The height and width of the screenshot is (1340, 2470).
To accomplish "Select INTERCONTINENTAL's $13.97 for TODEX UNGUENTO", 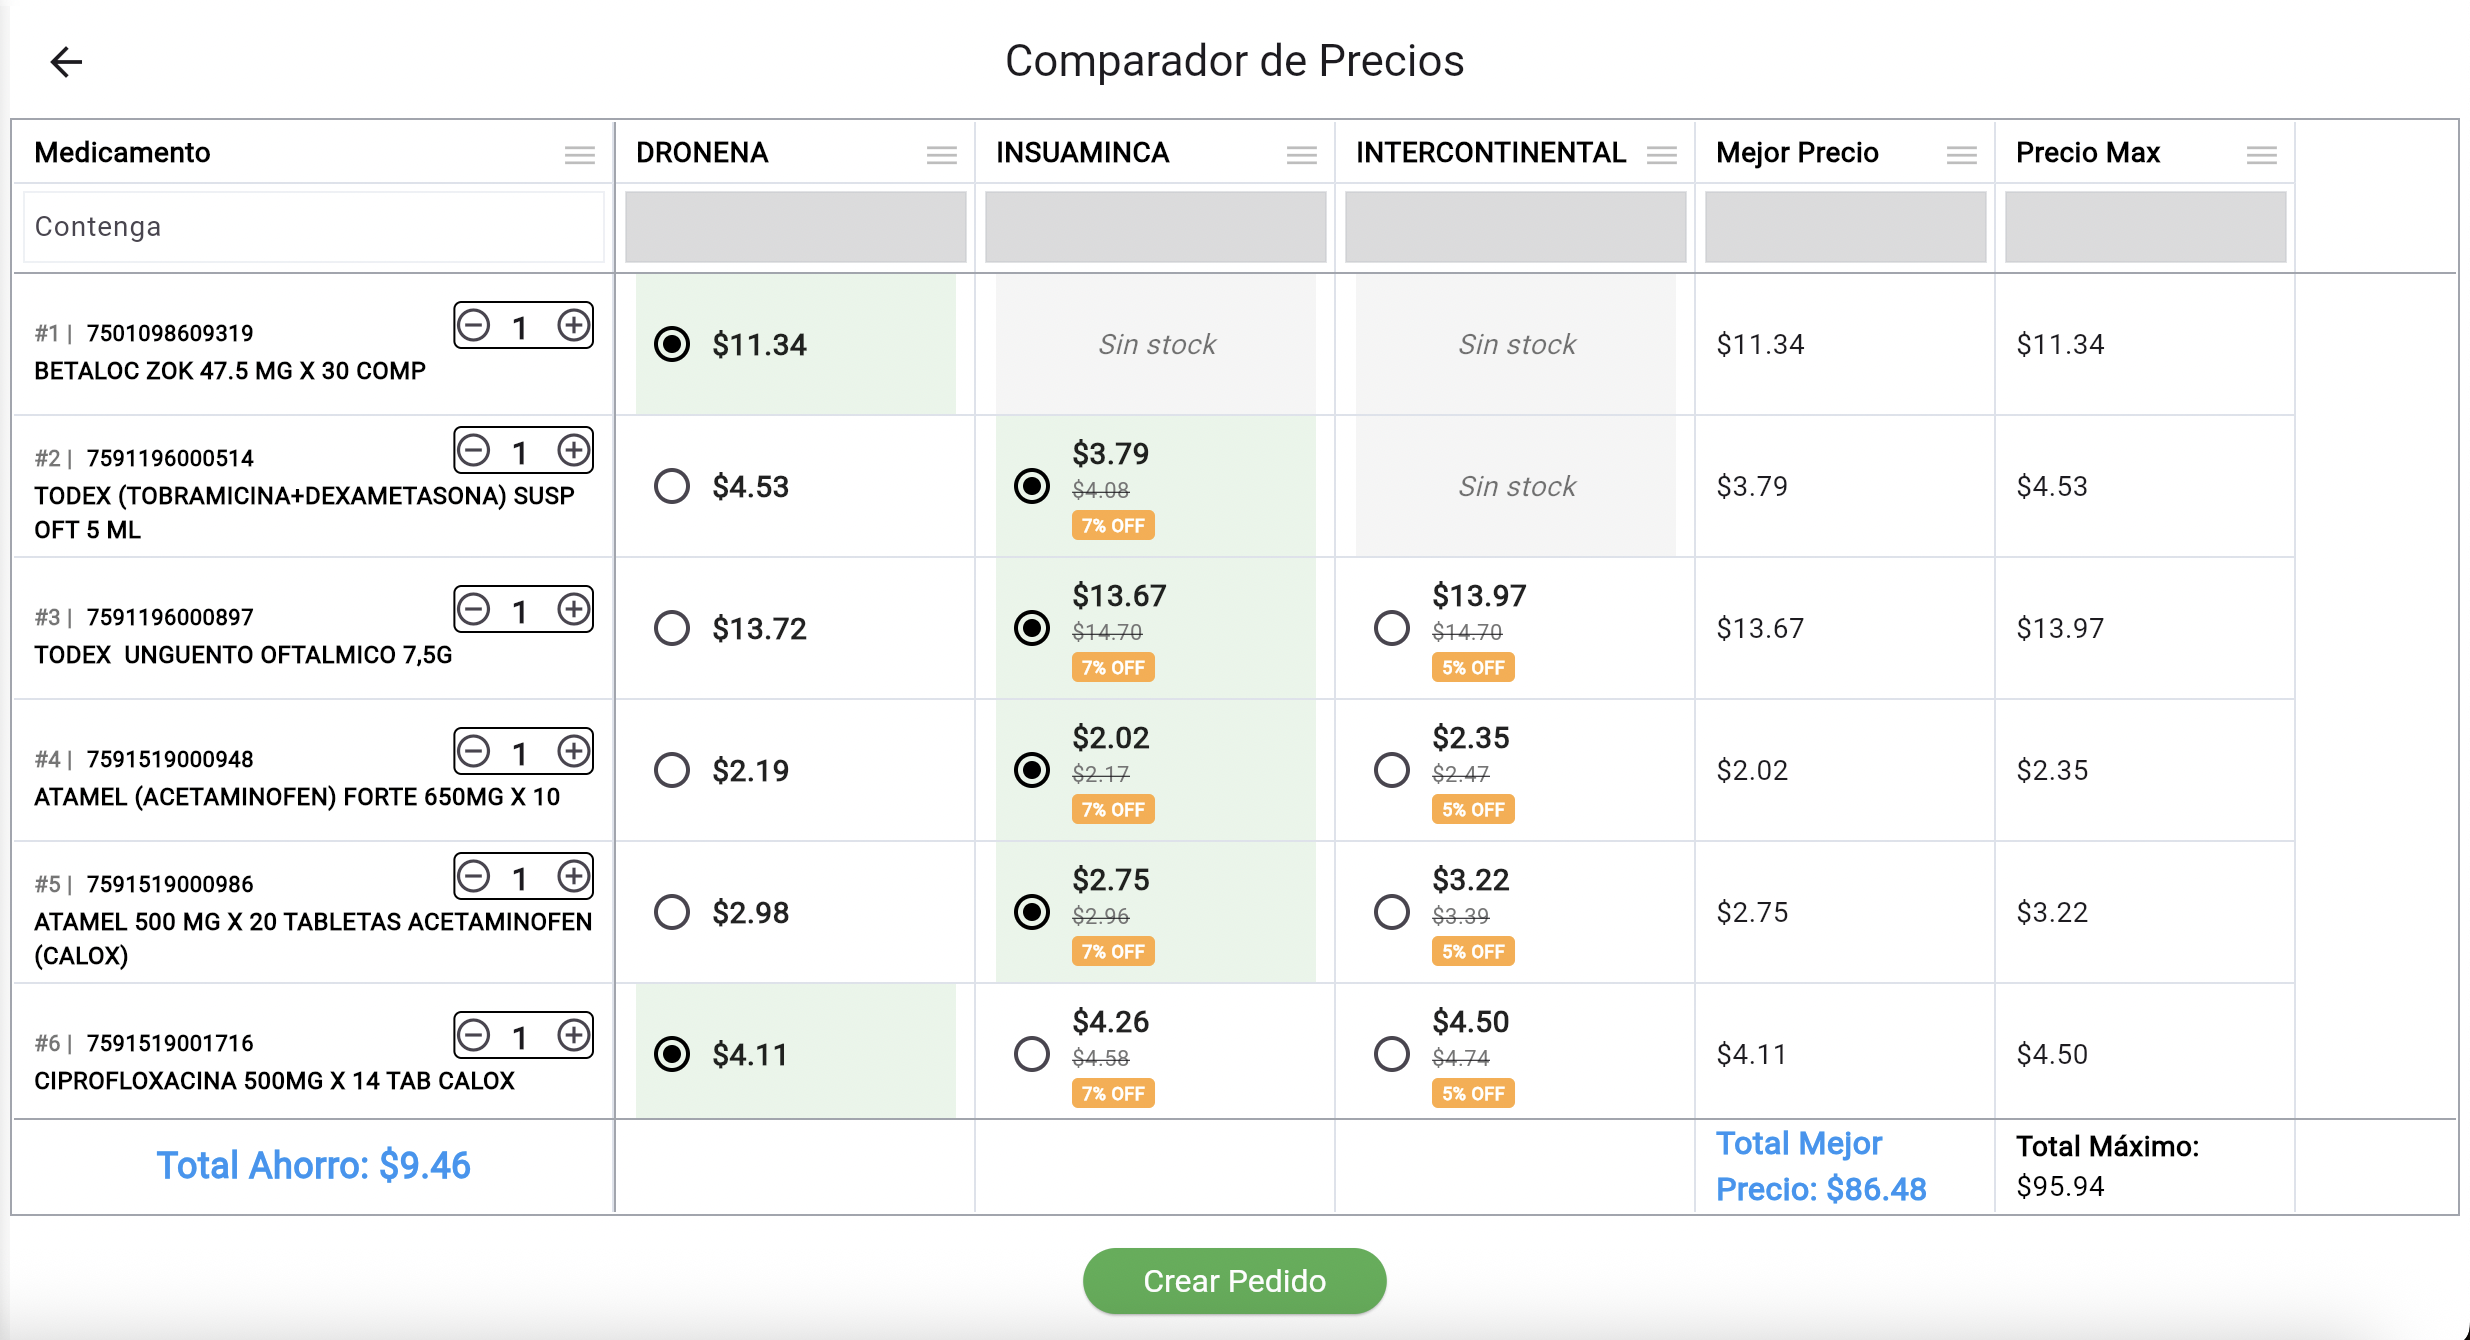I will point(1391,629).
